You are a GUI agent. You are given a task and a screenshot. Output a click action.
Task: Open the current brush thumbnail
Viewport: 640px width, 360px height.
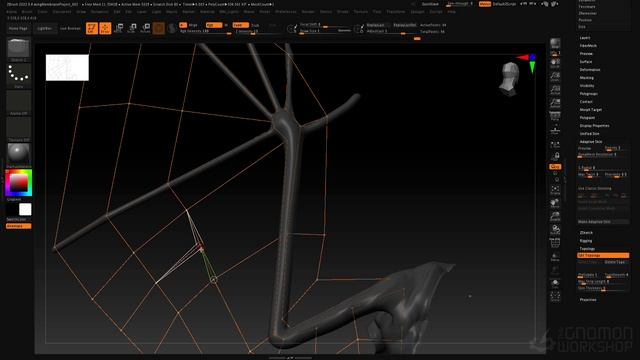18,48
